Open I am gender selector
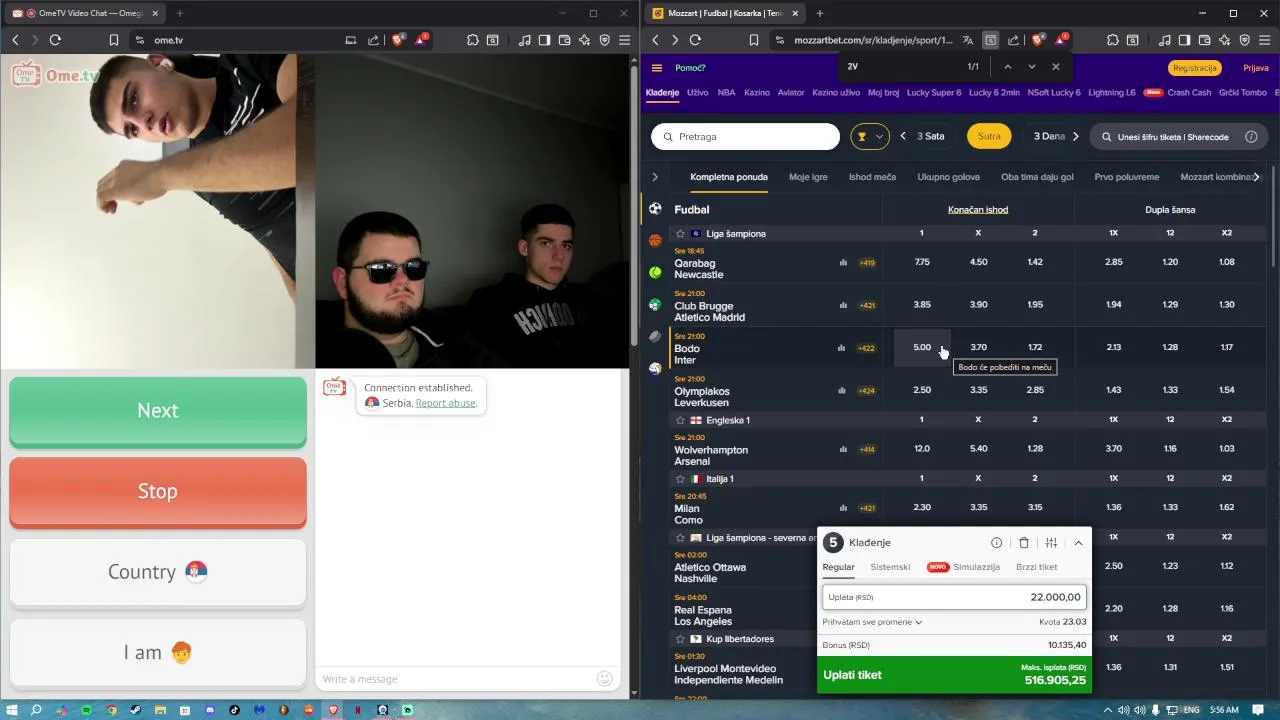The height and width of the screenshot is (720, 1280). pyautogui.click(x=158, y=652)
